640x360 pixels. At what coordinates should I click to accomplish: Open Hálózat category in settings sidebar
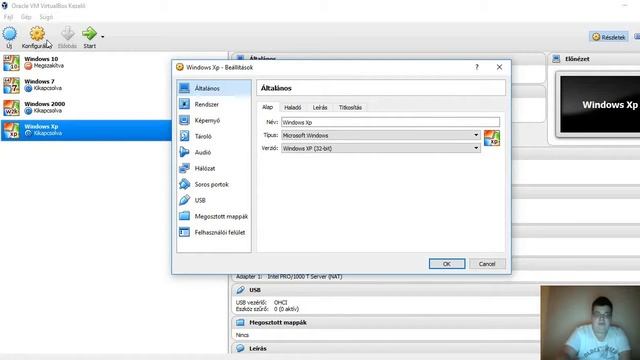[214, 168]
